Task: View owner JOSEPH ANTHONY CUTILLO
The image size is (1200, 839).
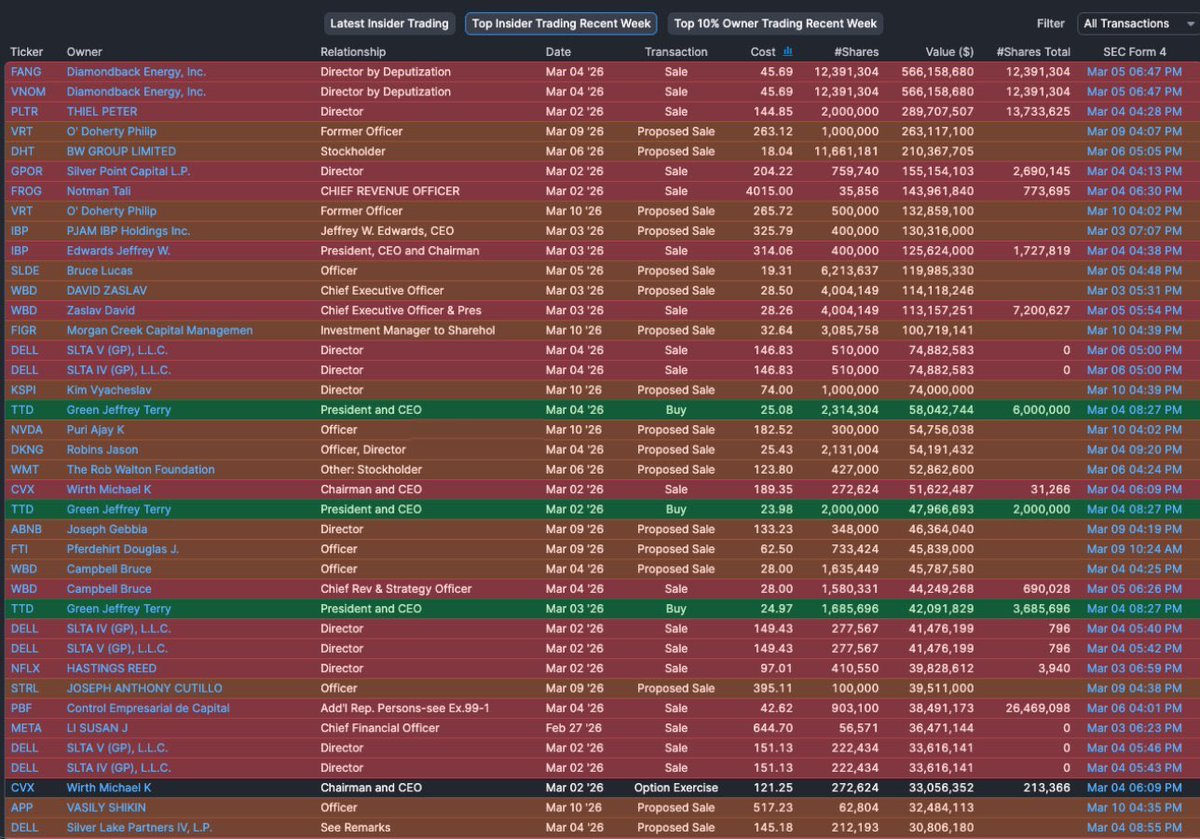Action: (x=145, y=688)
